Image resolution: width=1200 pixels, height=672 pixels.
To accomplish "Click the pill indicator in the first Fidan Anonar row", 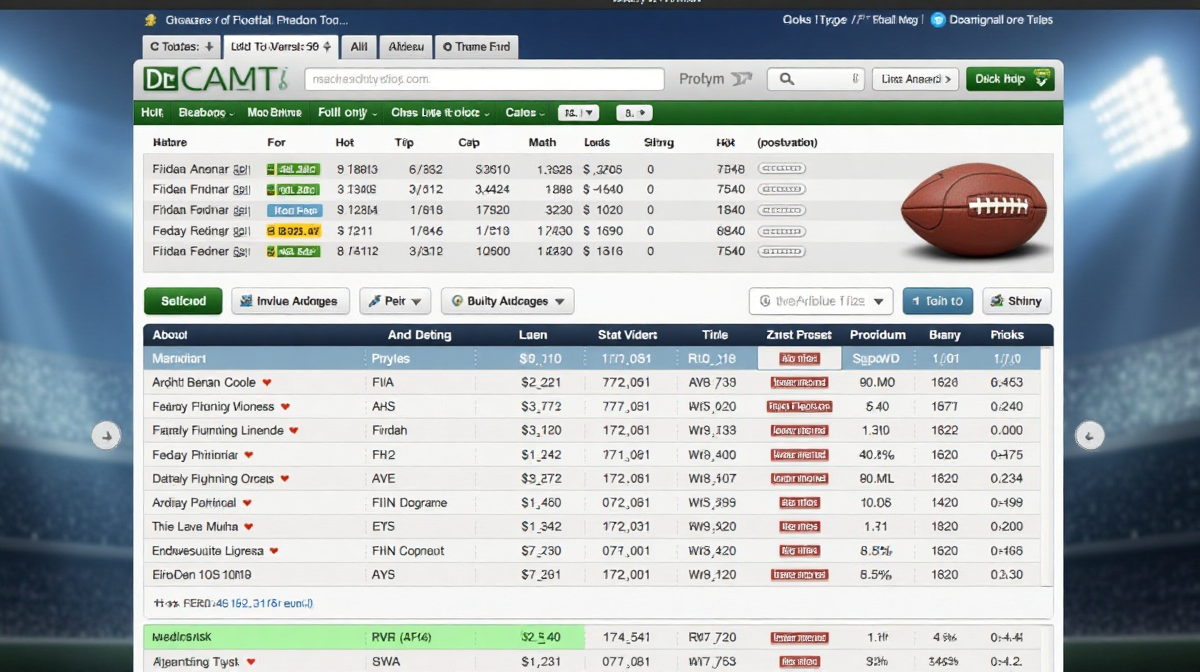I will pos(781,170).
